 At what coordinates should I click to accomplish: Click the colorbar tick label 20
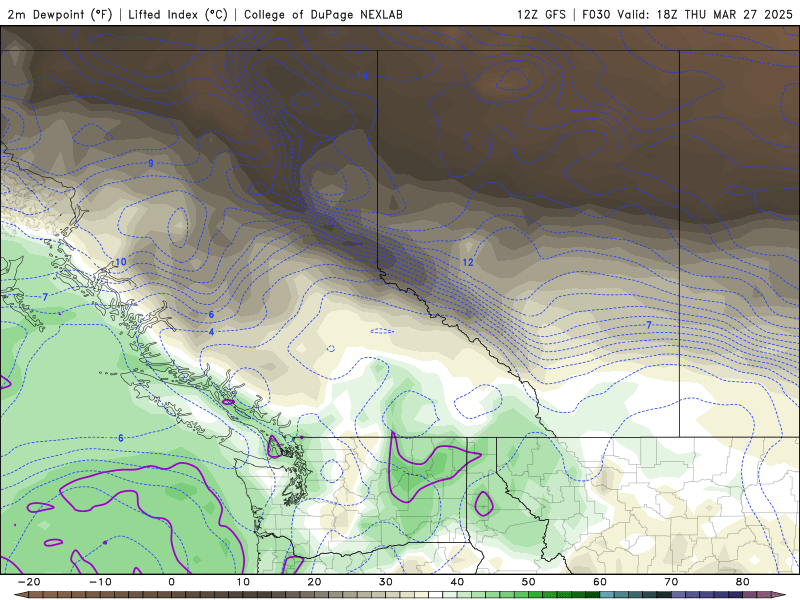[314, 582]
